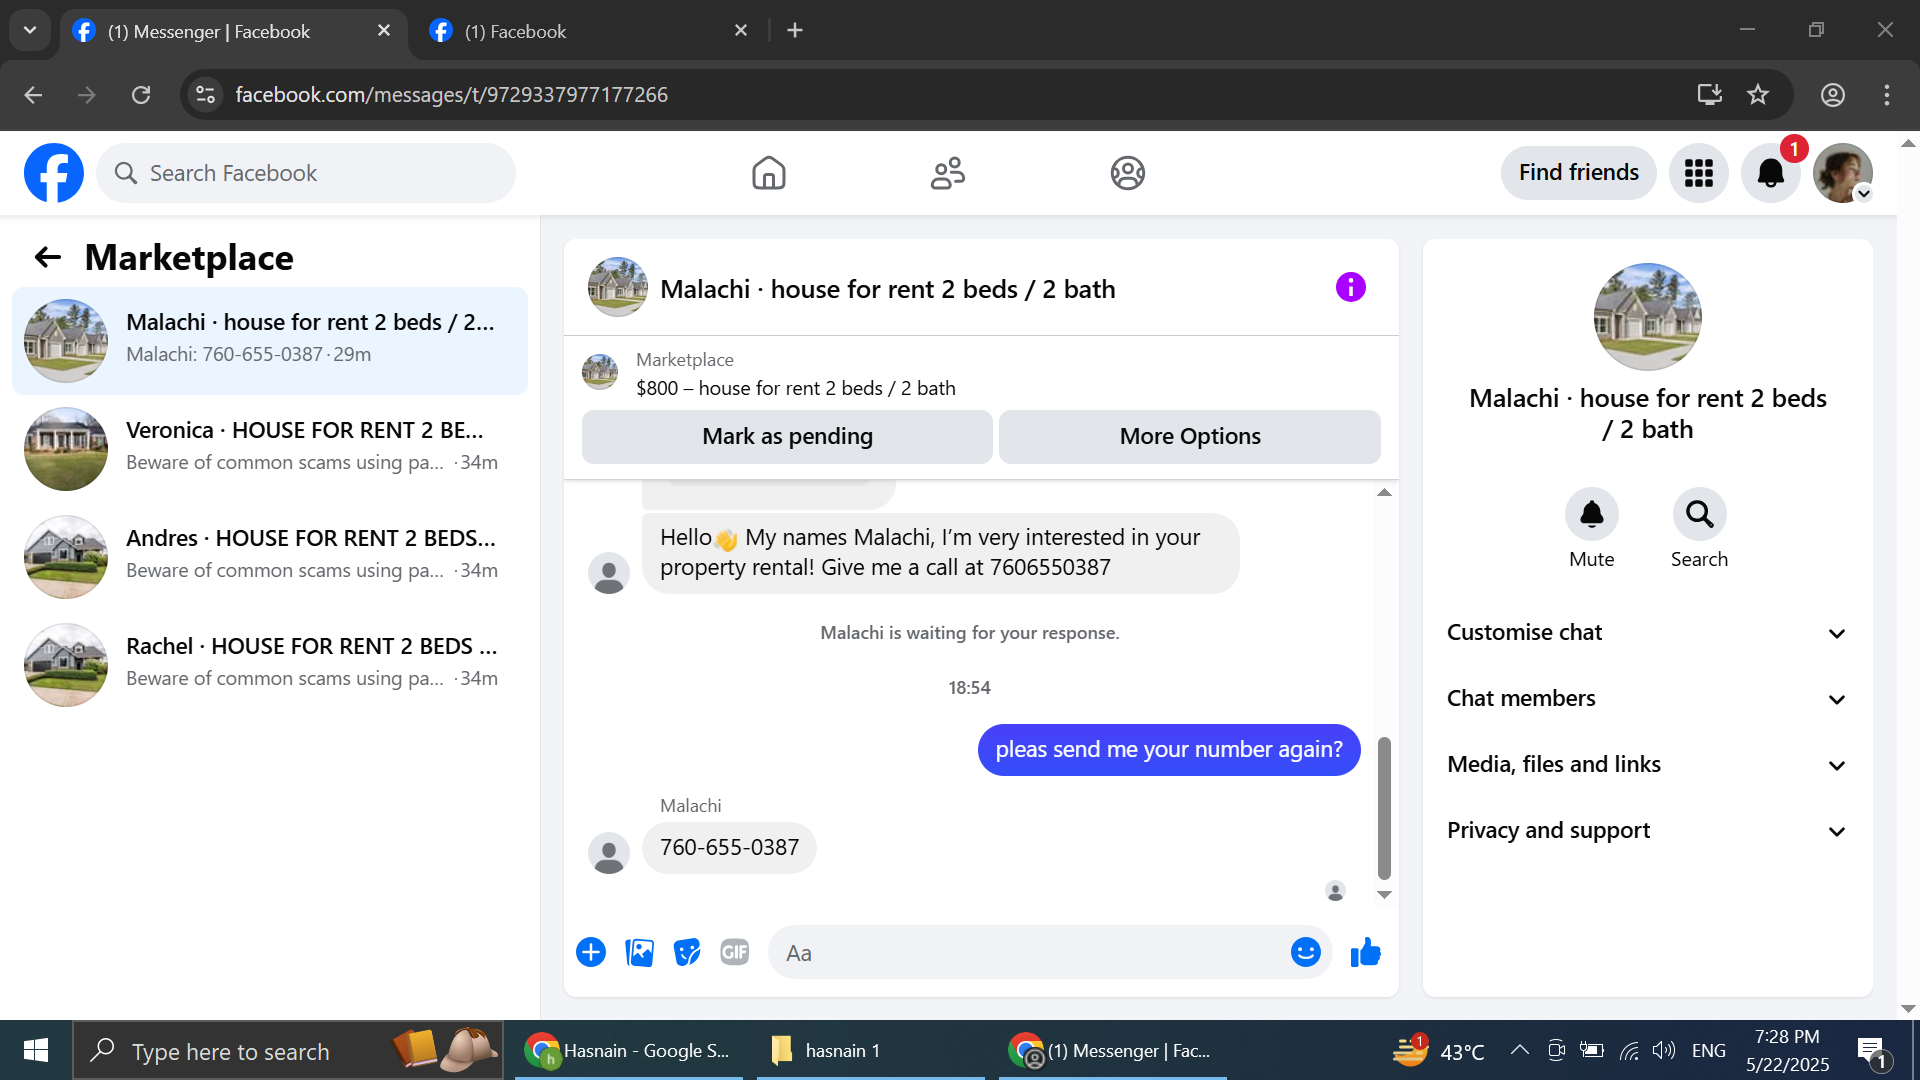
Task: Go back one page in Chrome
Action: tap(33, 94)
